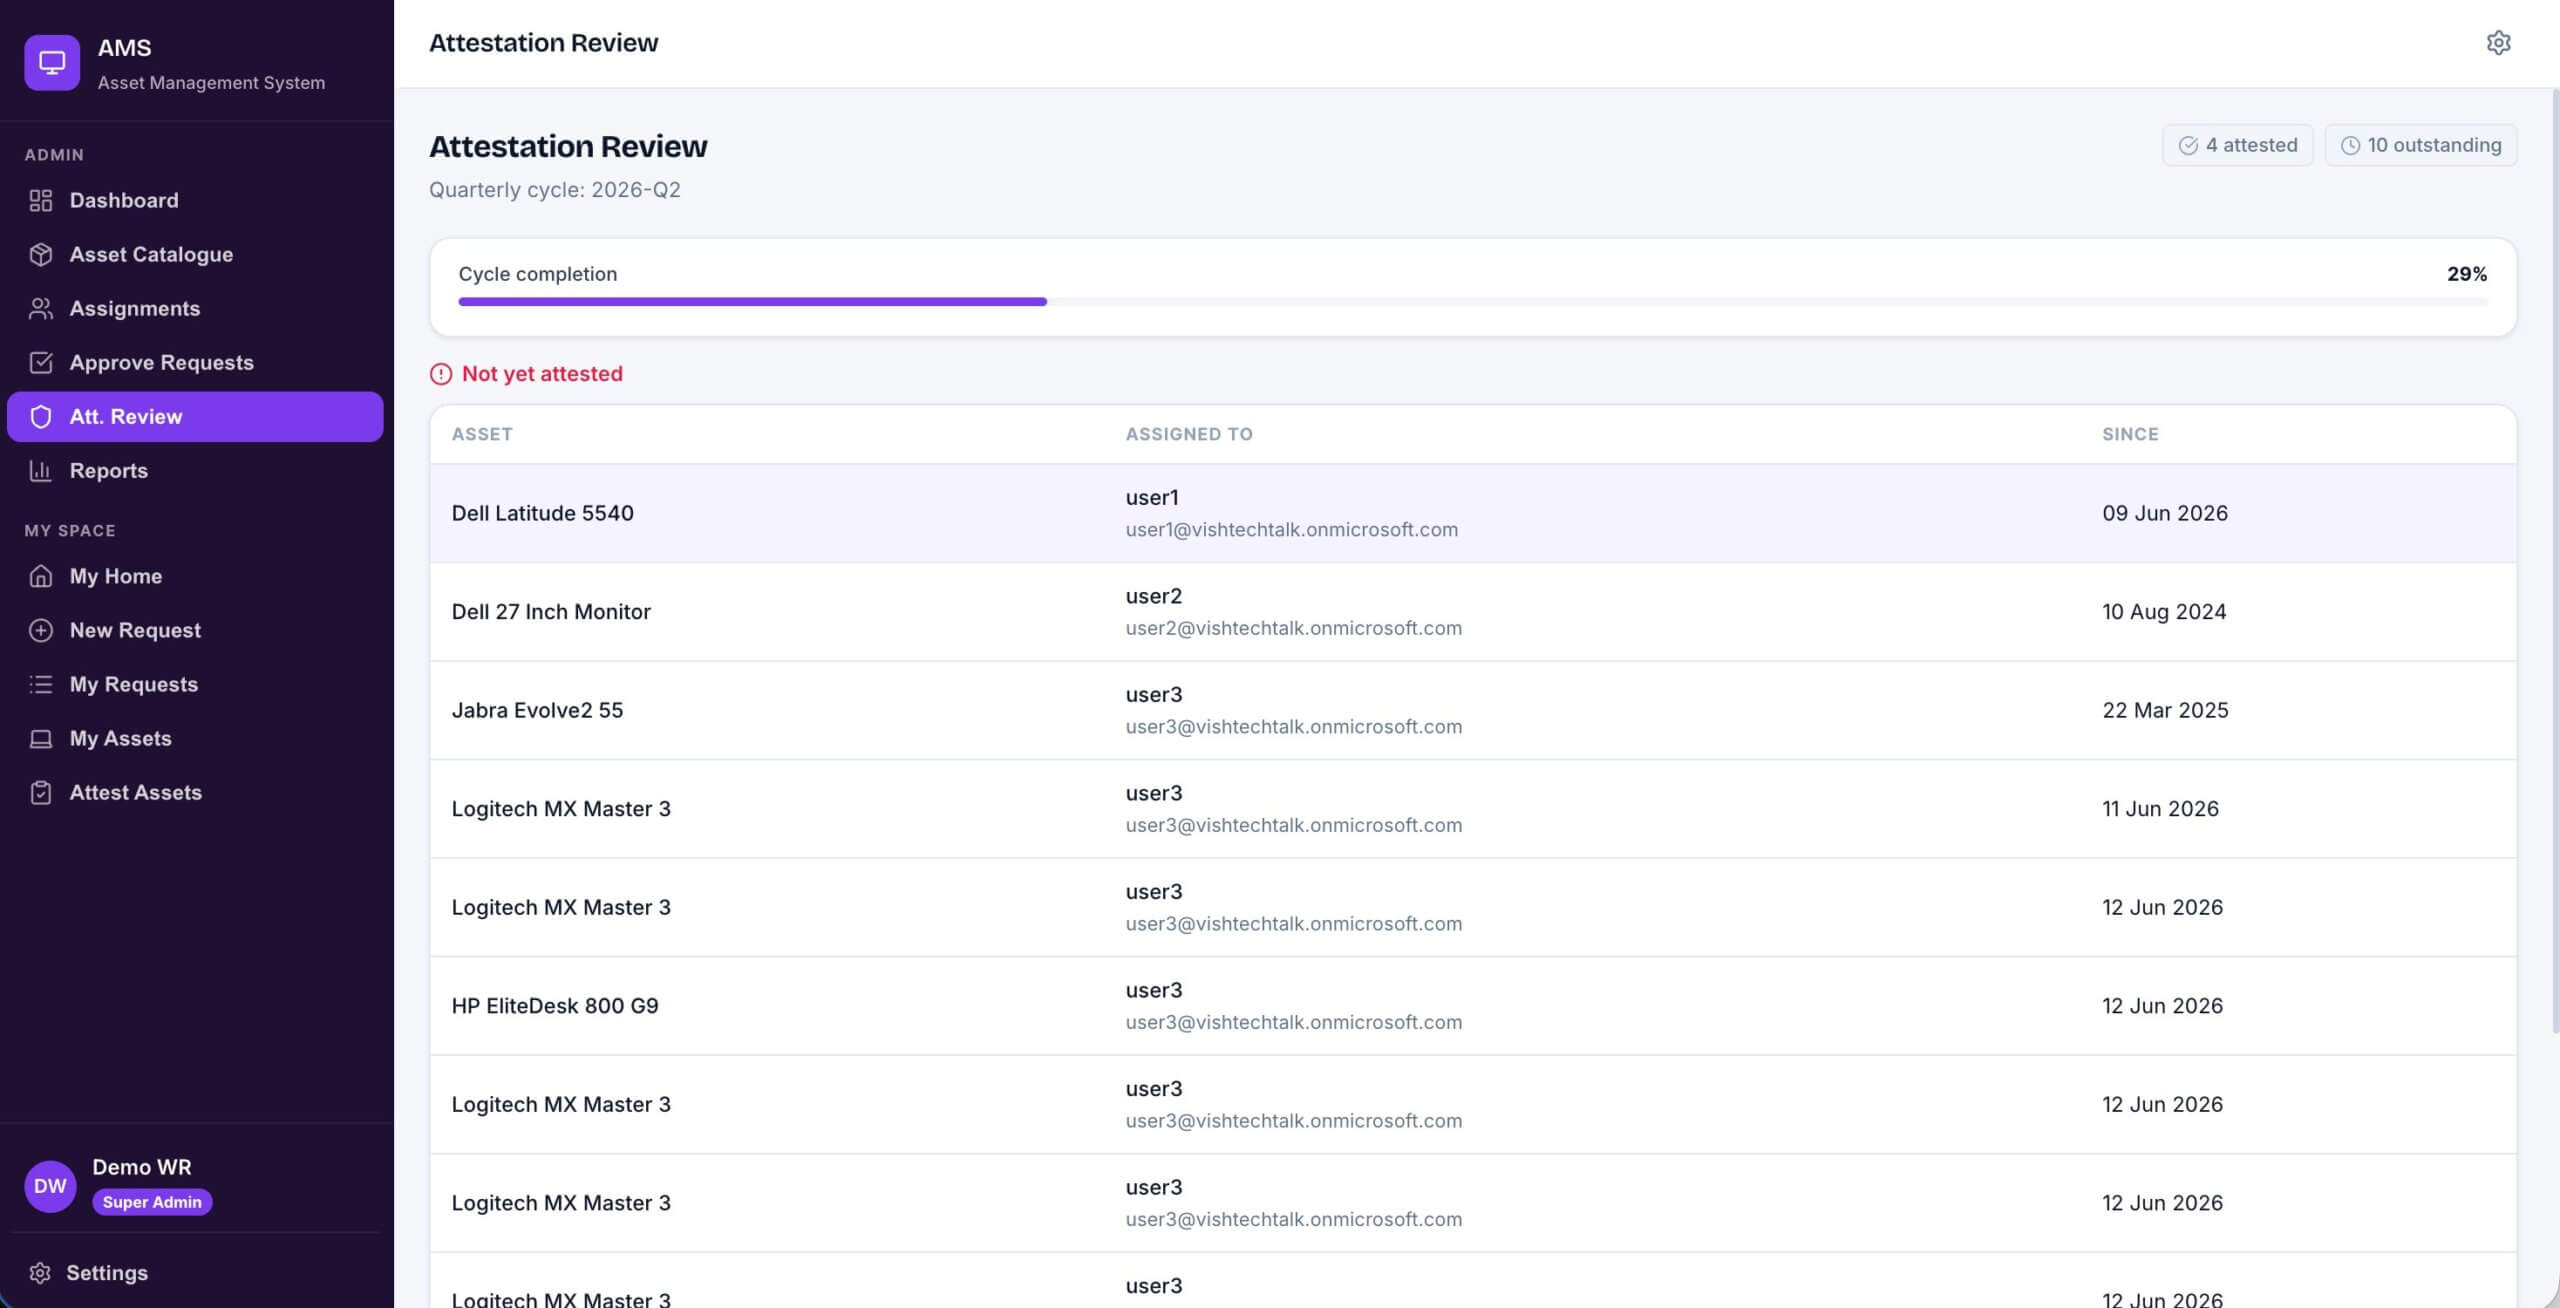Go to Dashboard menu item
This screenshot has height=1308, width=2560.
pyautogui.click(x=195, y=200)
